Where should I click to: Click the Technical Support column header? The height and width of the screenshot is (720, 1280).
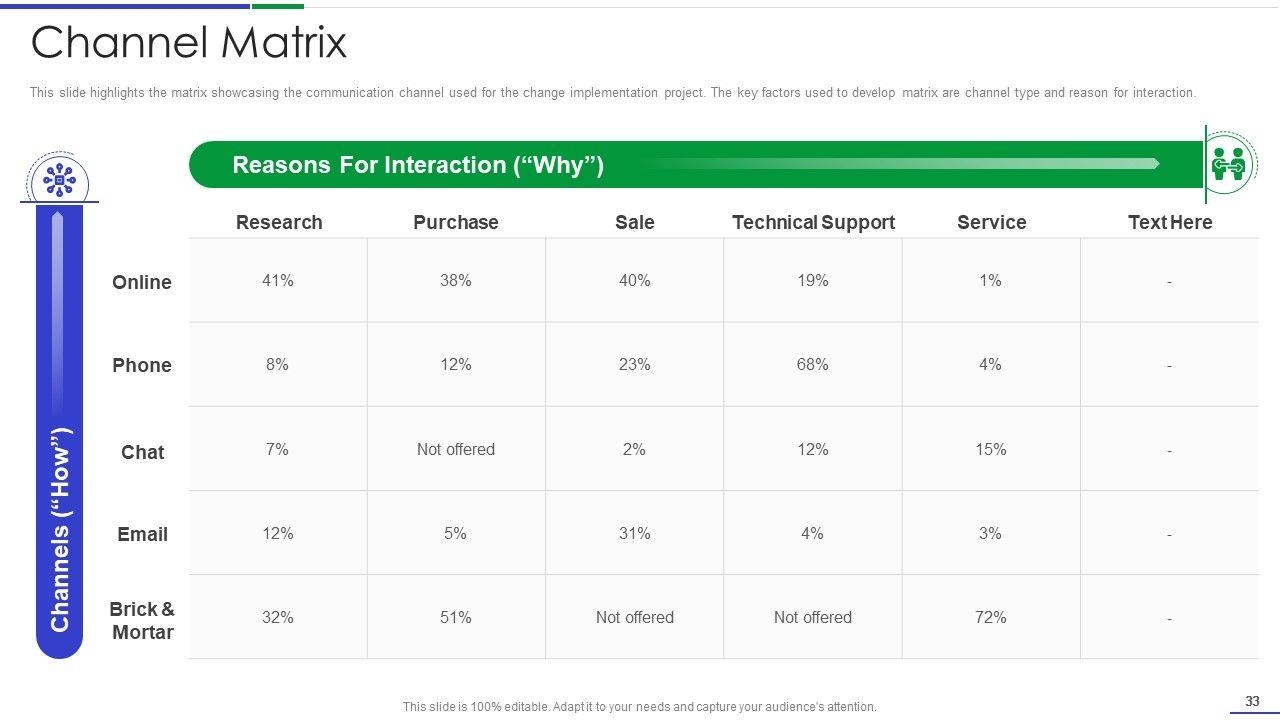pos(813,222)
